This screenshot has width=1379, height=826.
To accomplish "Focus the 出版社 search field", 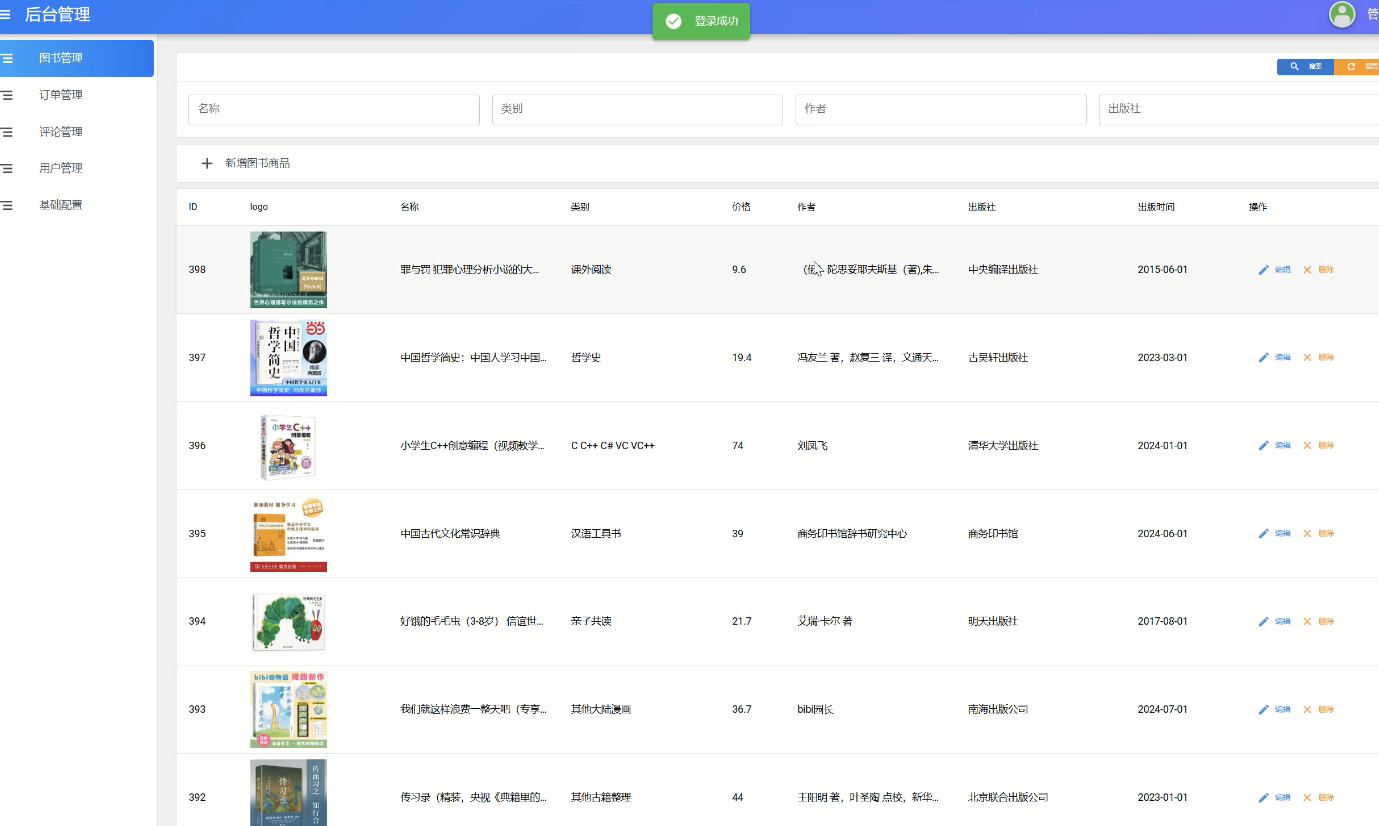I will 1239,109.
